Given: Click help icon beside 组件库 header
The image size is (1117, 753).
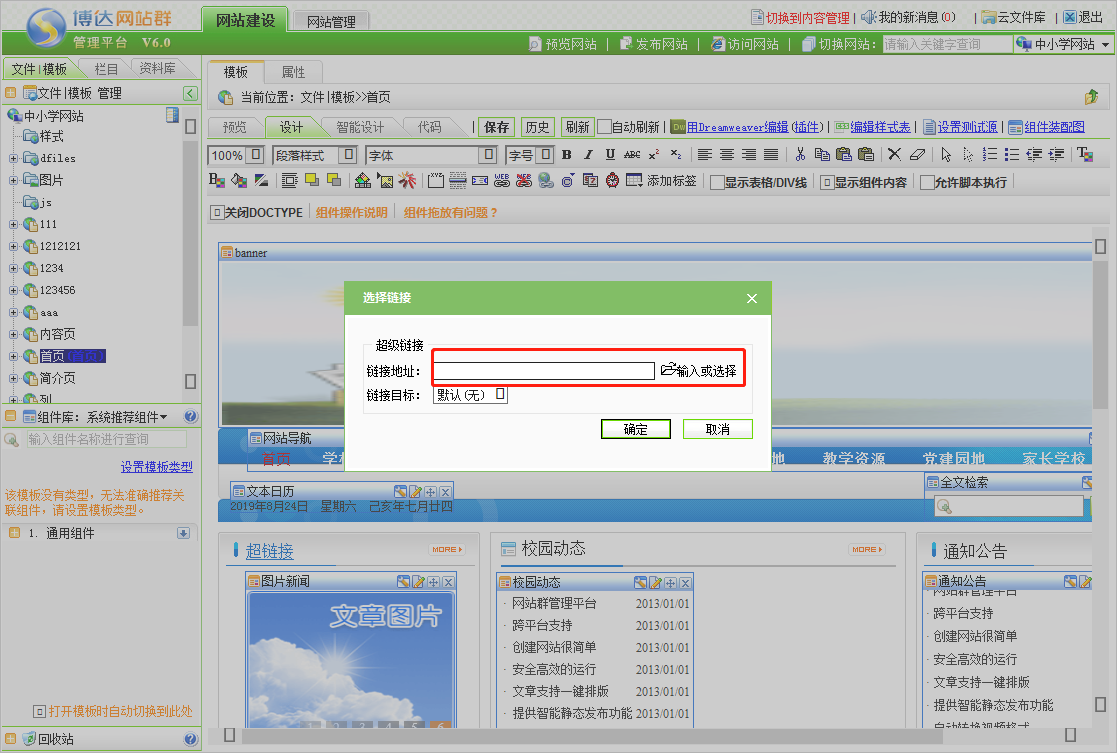Looking at the screenshot, I should (x=191, y=417).
